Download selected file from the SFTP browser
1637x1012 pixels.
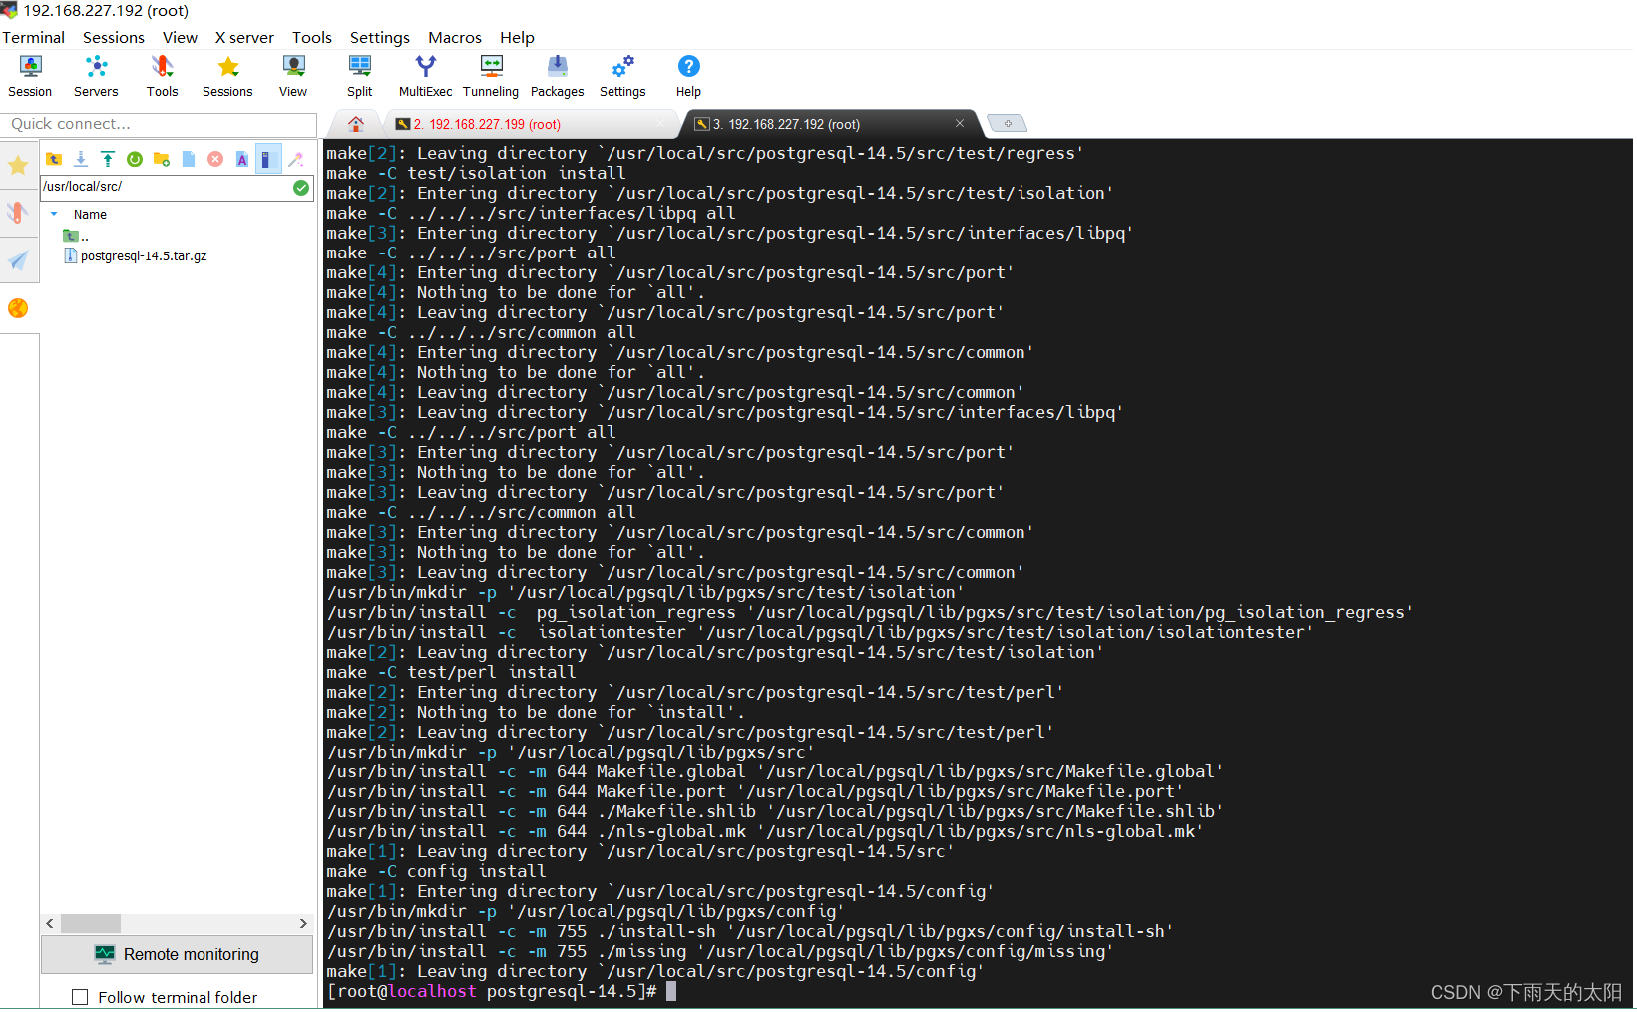[x=81, y=159]
